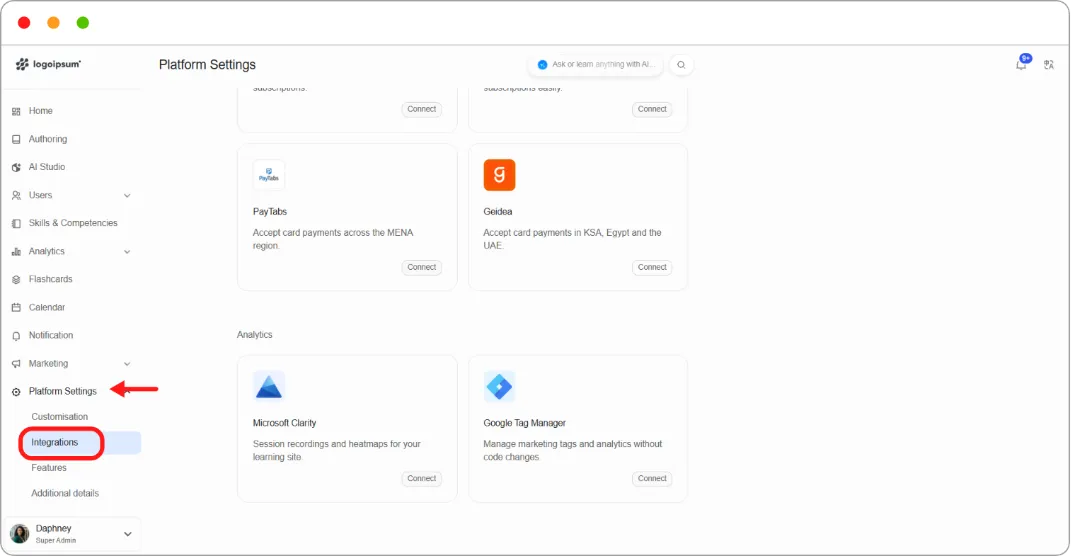Viewport: 1071px width, 556px height.
Task: Click the orange Geidea logo
Action: (x=499, y=175)
